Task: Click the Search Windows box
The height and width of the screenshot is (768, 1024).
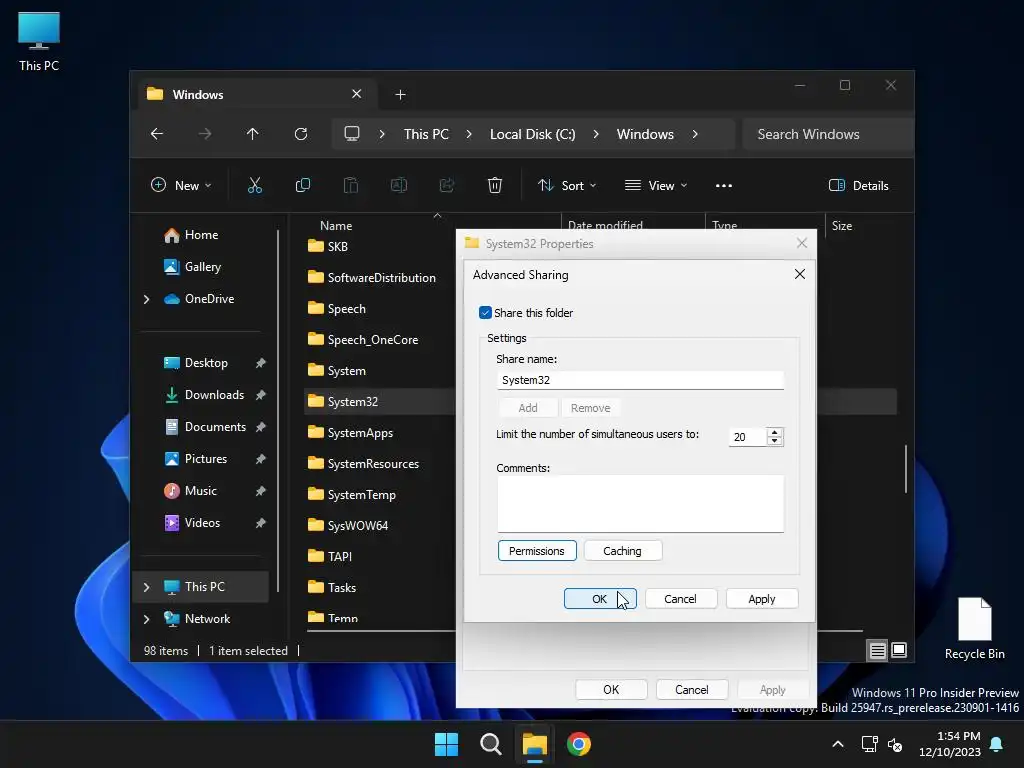Action: 828,134
